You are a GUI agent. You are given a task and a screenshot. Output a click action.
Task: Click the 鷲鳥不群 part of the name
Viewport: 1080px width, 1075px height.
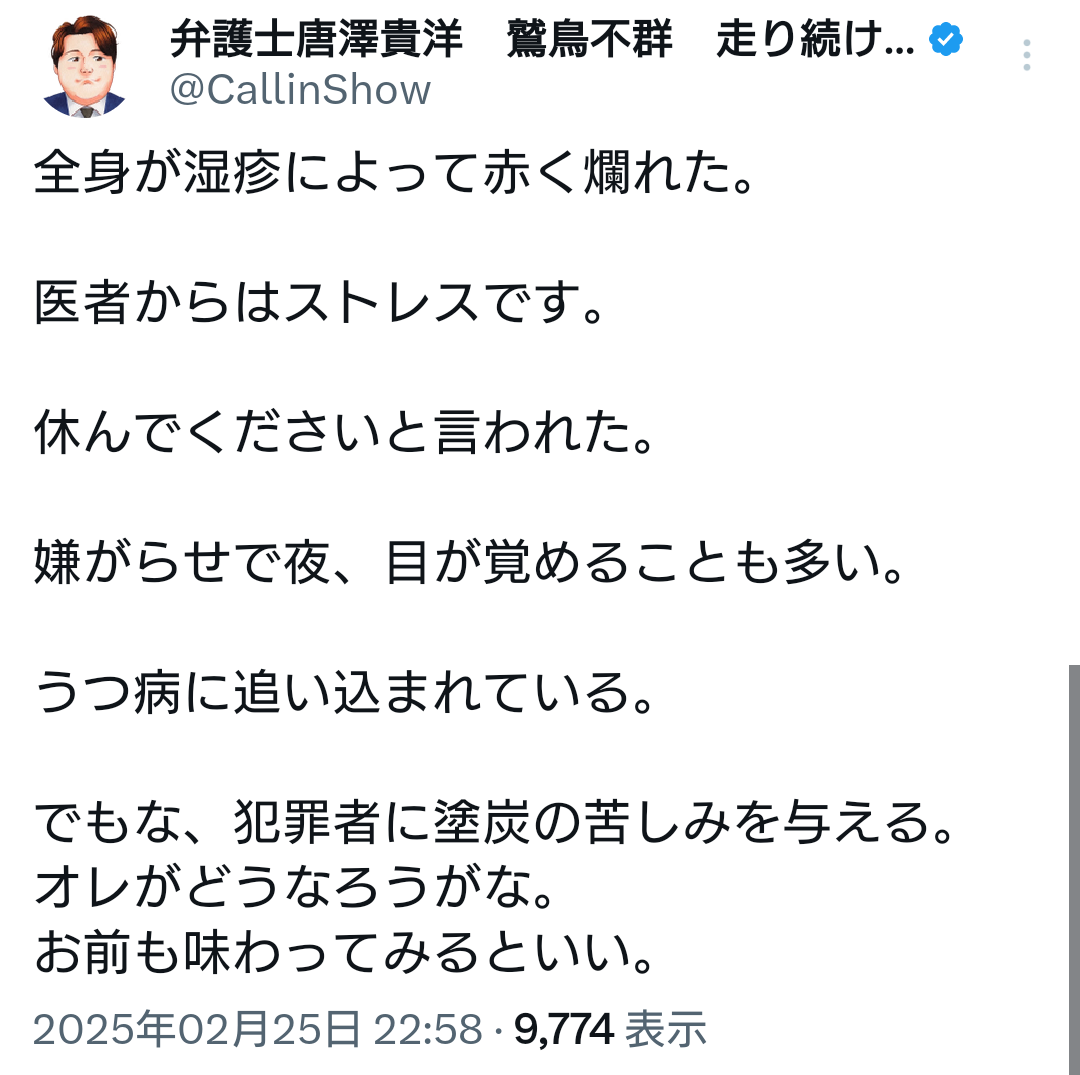click(589, 40)
